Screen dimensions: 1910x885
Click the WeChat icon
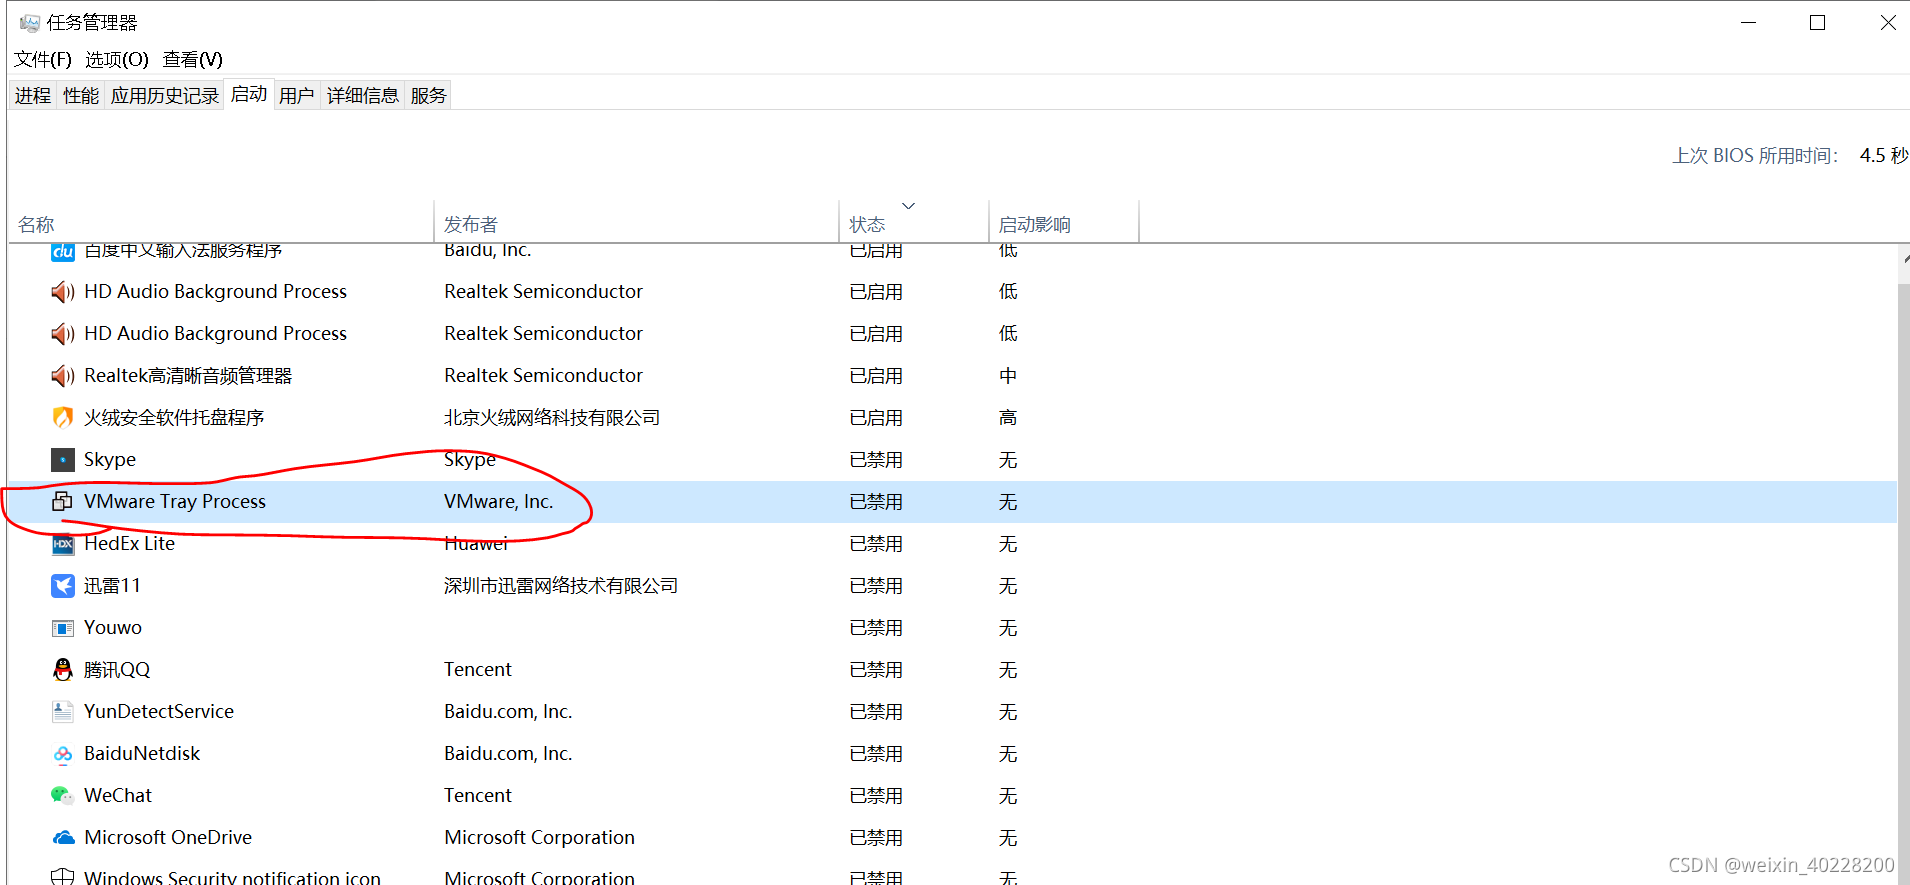click(63, 796)
